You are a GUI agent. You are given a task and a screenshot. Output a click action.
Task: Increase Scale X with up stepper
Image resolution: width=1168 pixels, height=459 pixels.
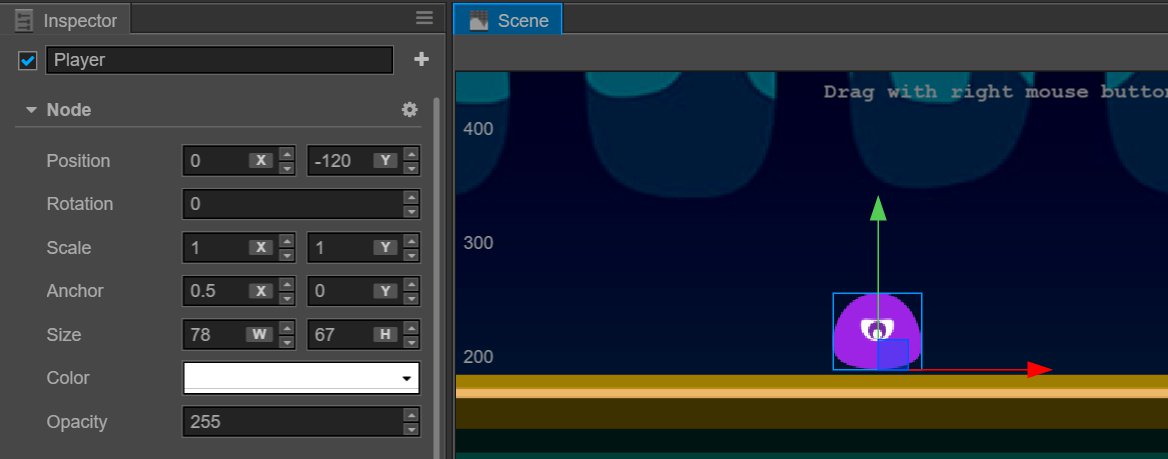pyautogui.click(x=287, y=241)
